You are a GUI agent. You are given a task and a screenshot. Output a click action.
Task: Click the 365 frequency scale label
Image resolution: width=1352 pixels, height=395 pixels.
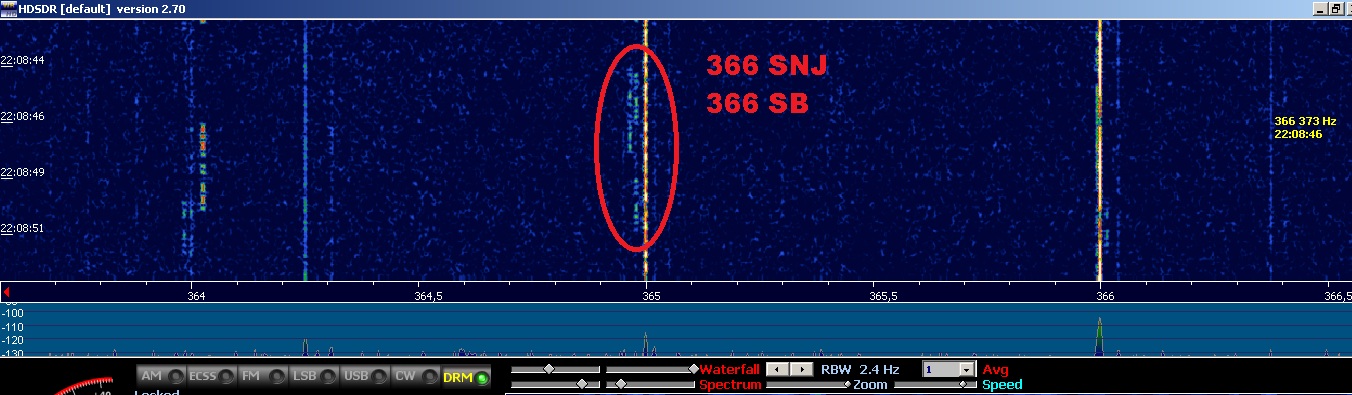pyautogui.click(x=651, y=296)
